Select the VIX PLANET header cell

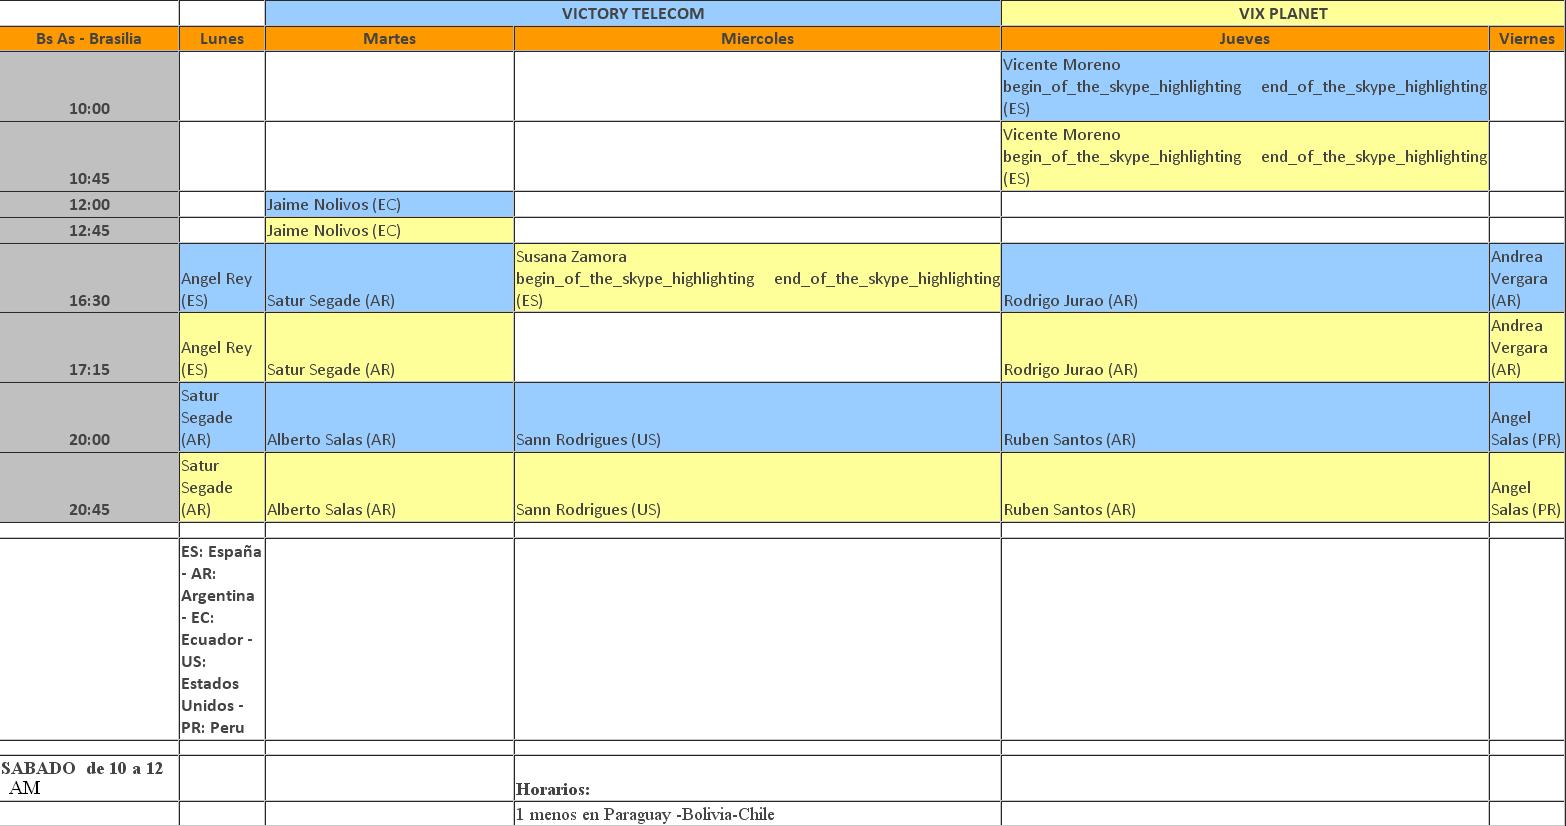[x=1282, y=13]
